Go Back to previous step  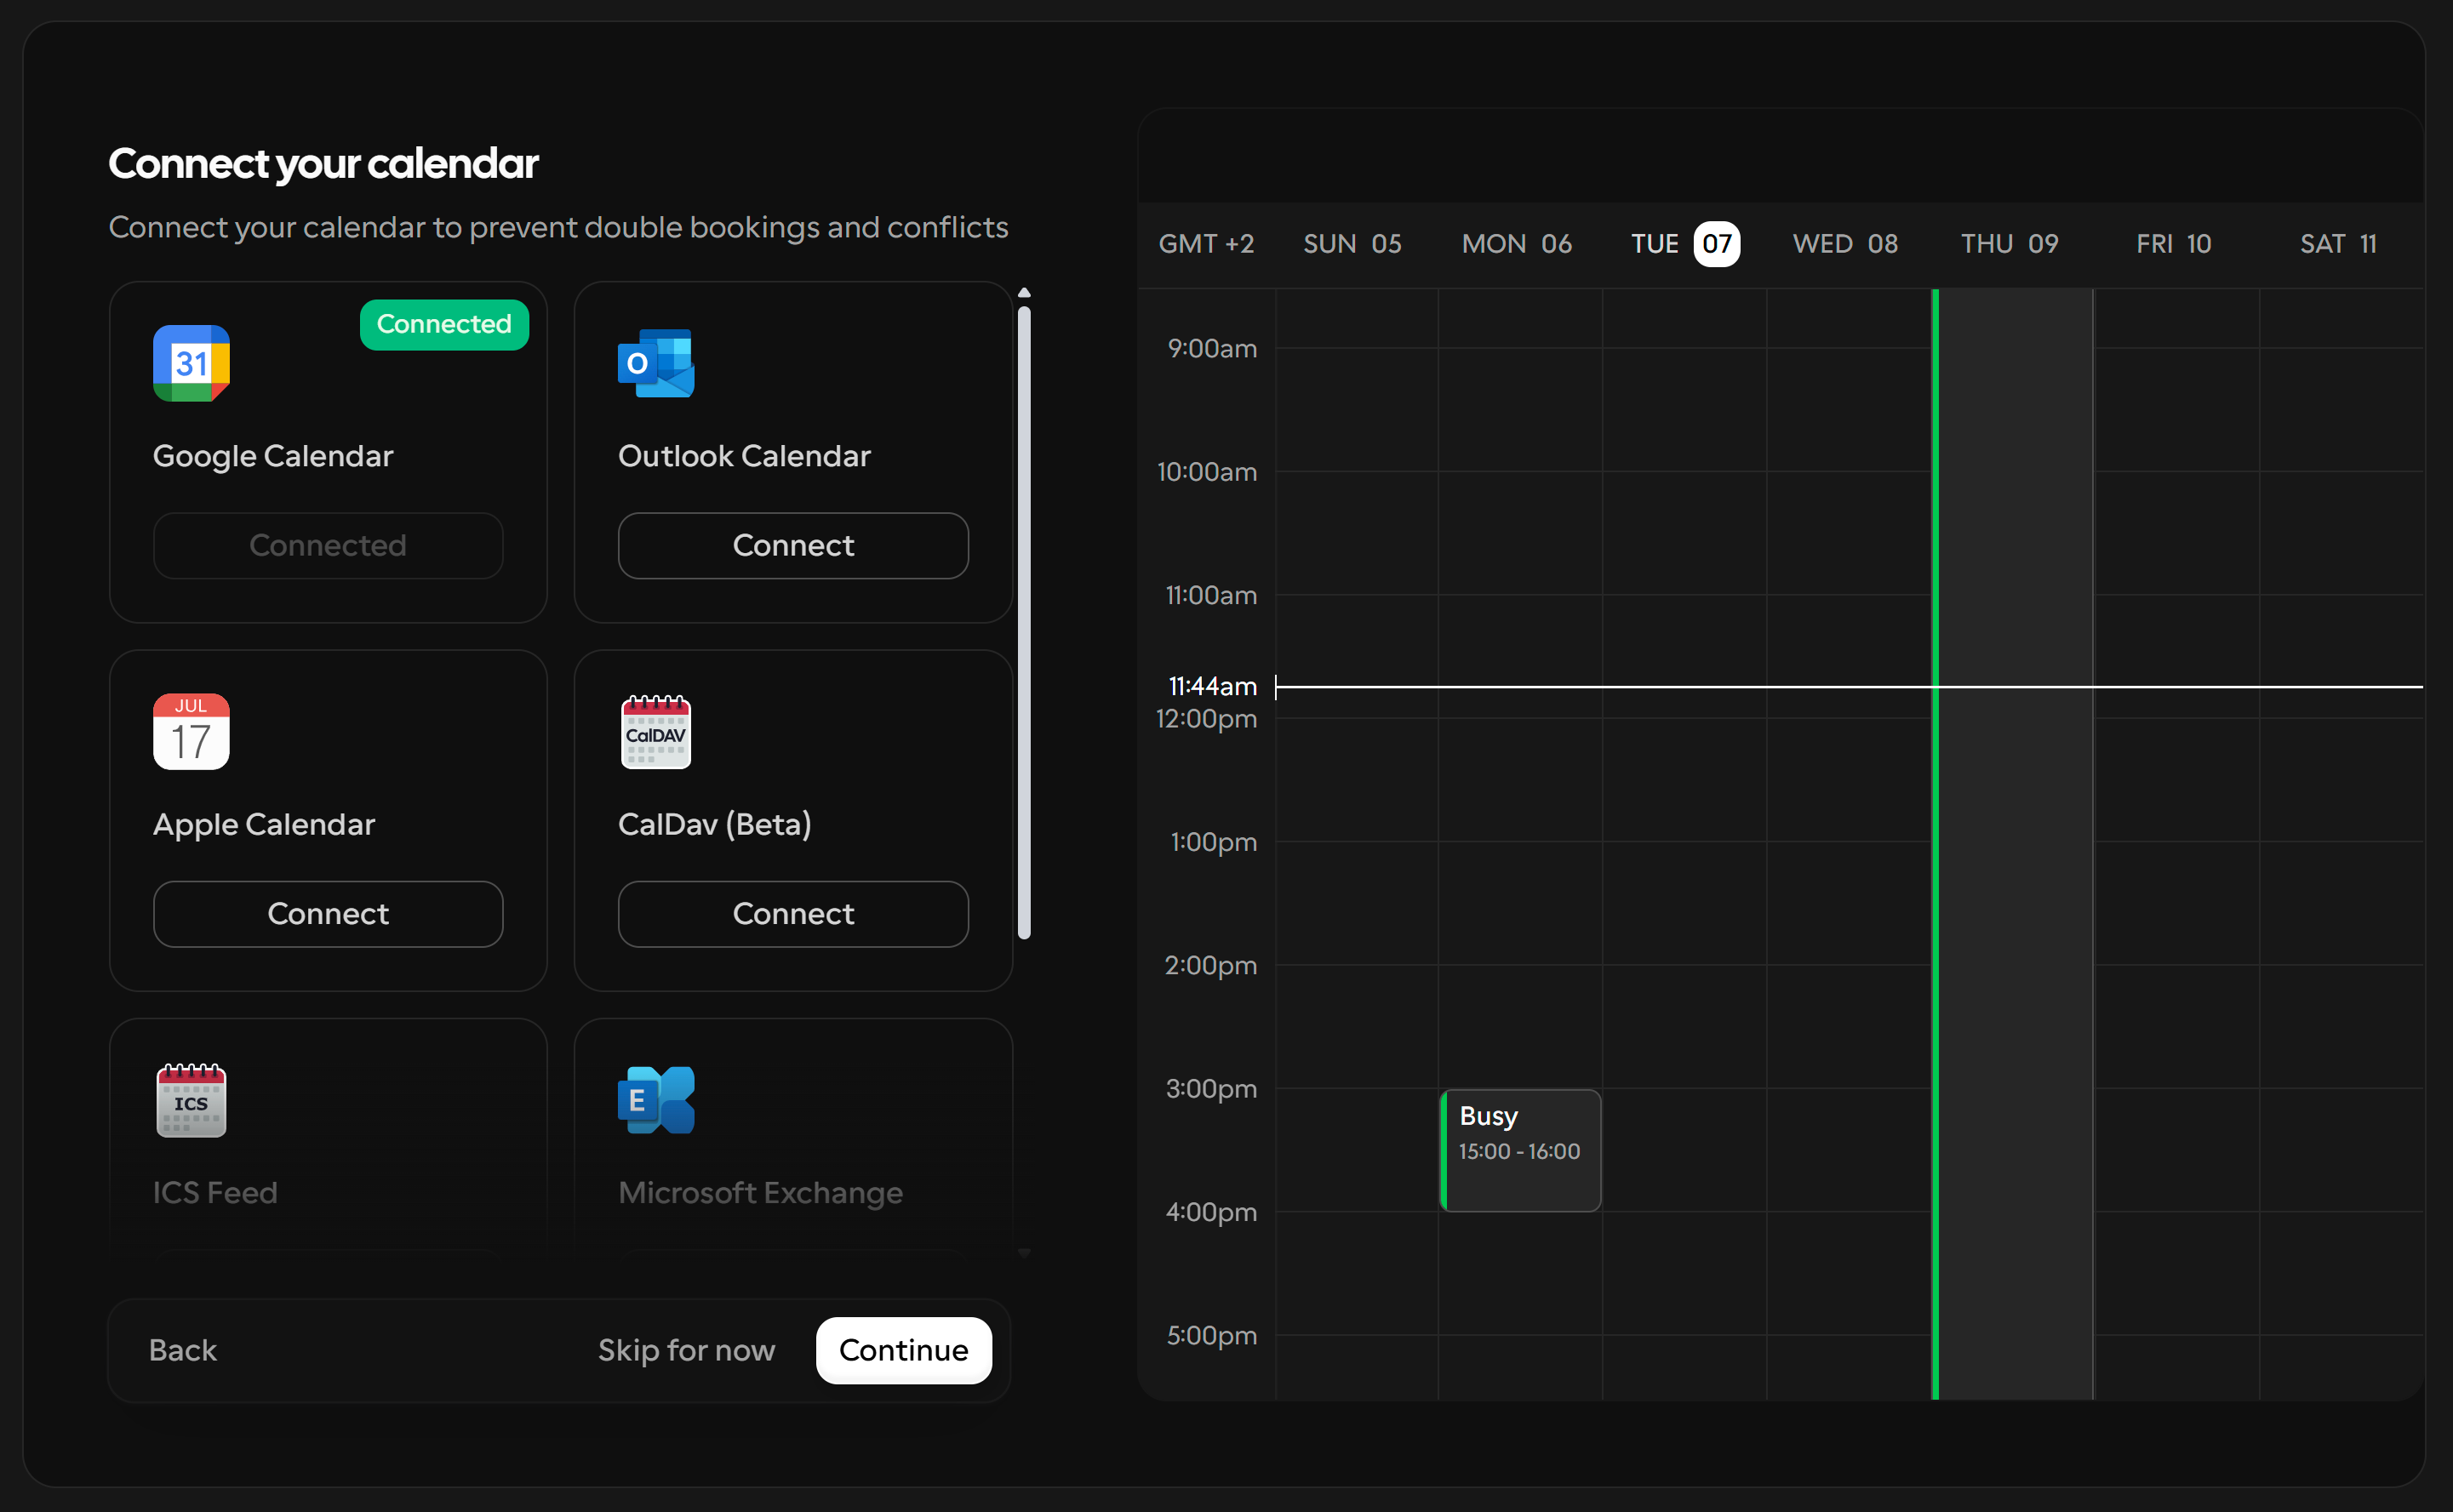pos(183,1350)
